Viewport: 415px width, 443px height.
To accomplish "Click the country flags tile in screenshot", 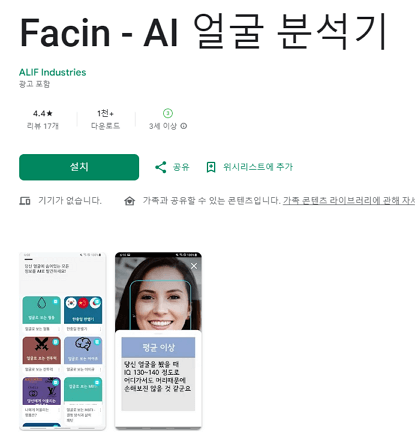I will tap(83, 310).
